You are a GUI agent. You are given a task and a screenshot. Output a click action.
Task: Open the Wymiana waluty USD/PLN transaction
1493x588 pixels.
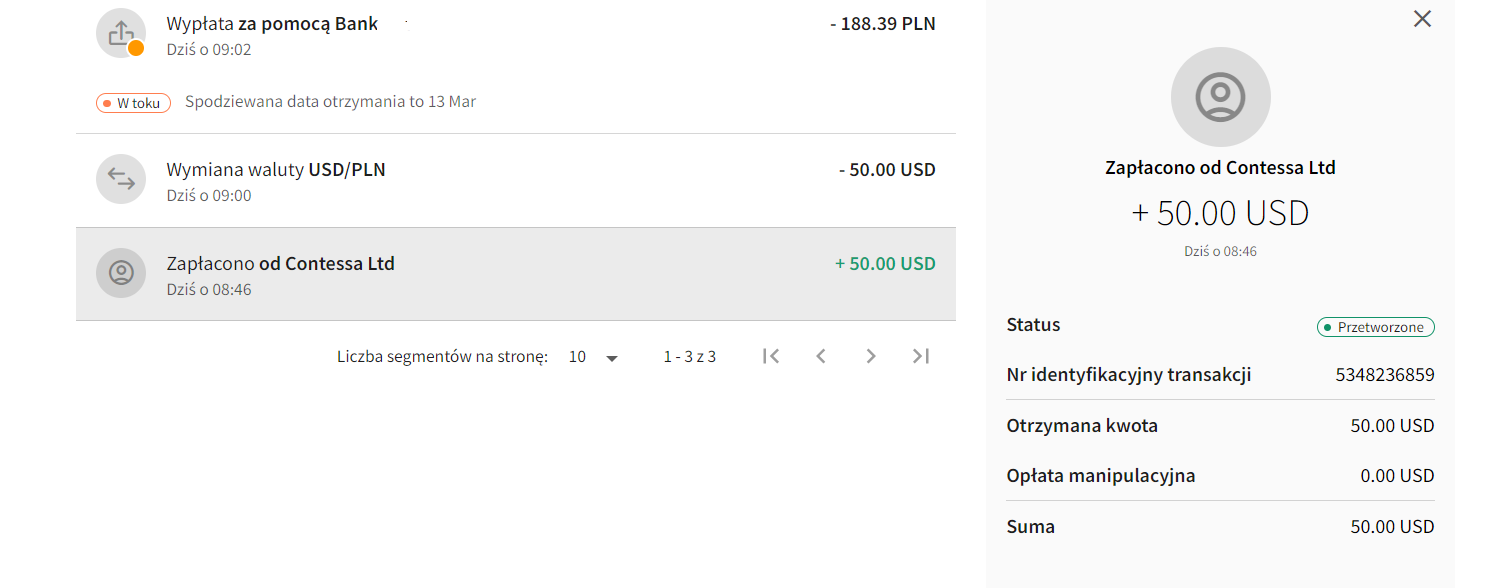(516, 180)
